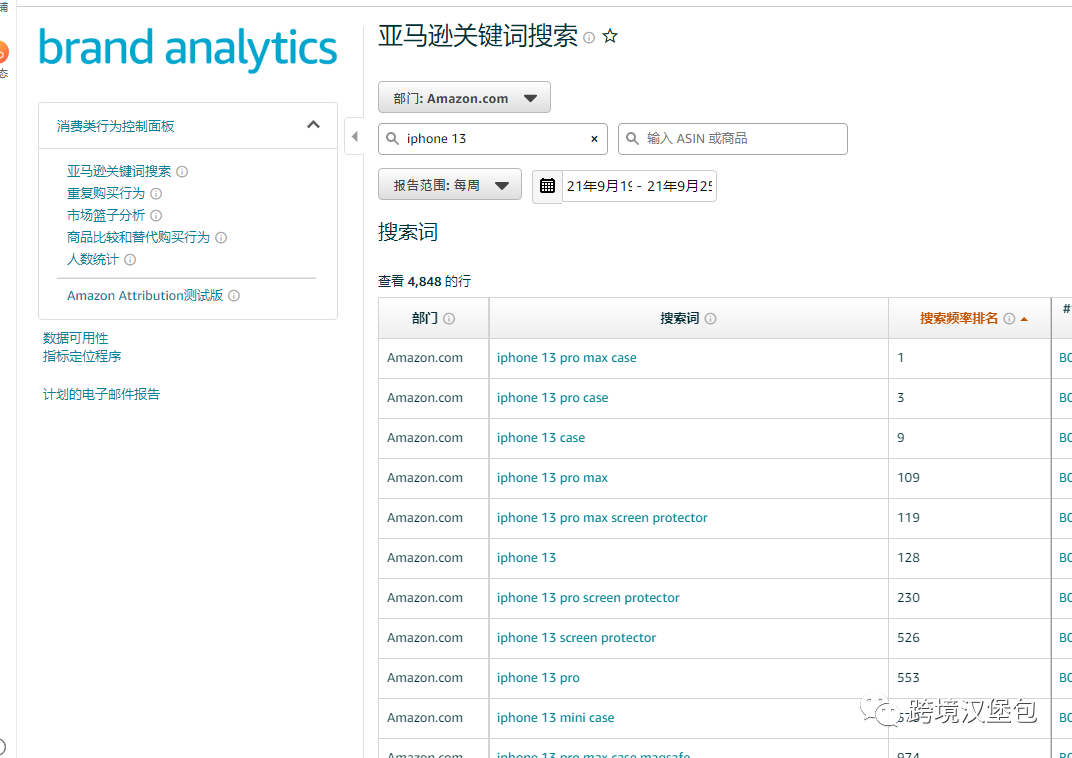The width and height of the screenshot is (1072, 758).
Task: Open the 部门: Amazon.com dropdown
Action: coord(463,96)
